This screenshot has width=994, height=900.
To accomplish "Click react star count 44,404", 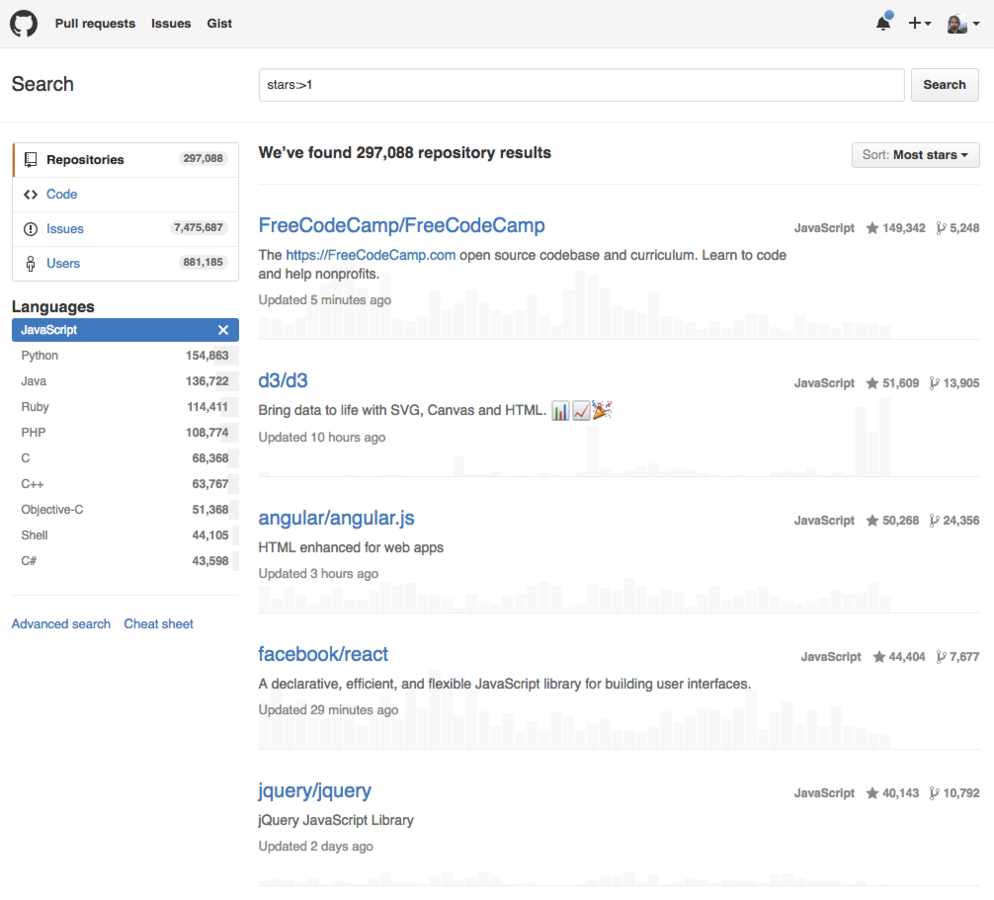I will [x=899, y=657].
